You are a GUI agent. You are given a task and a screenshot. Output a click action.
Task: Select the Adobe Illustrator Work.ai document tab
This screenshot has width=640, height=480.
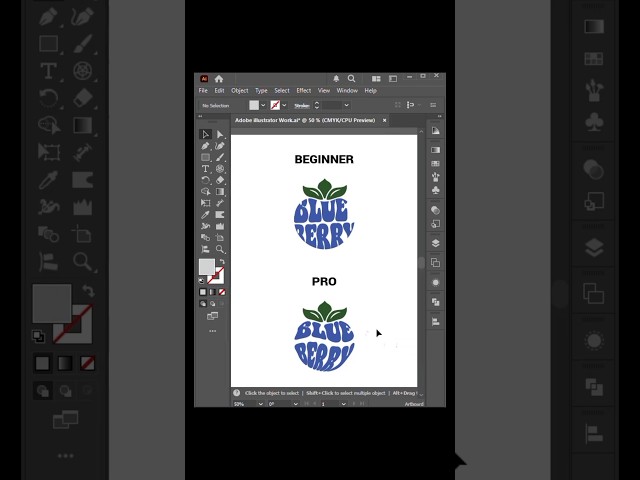point(305,120)
